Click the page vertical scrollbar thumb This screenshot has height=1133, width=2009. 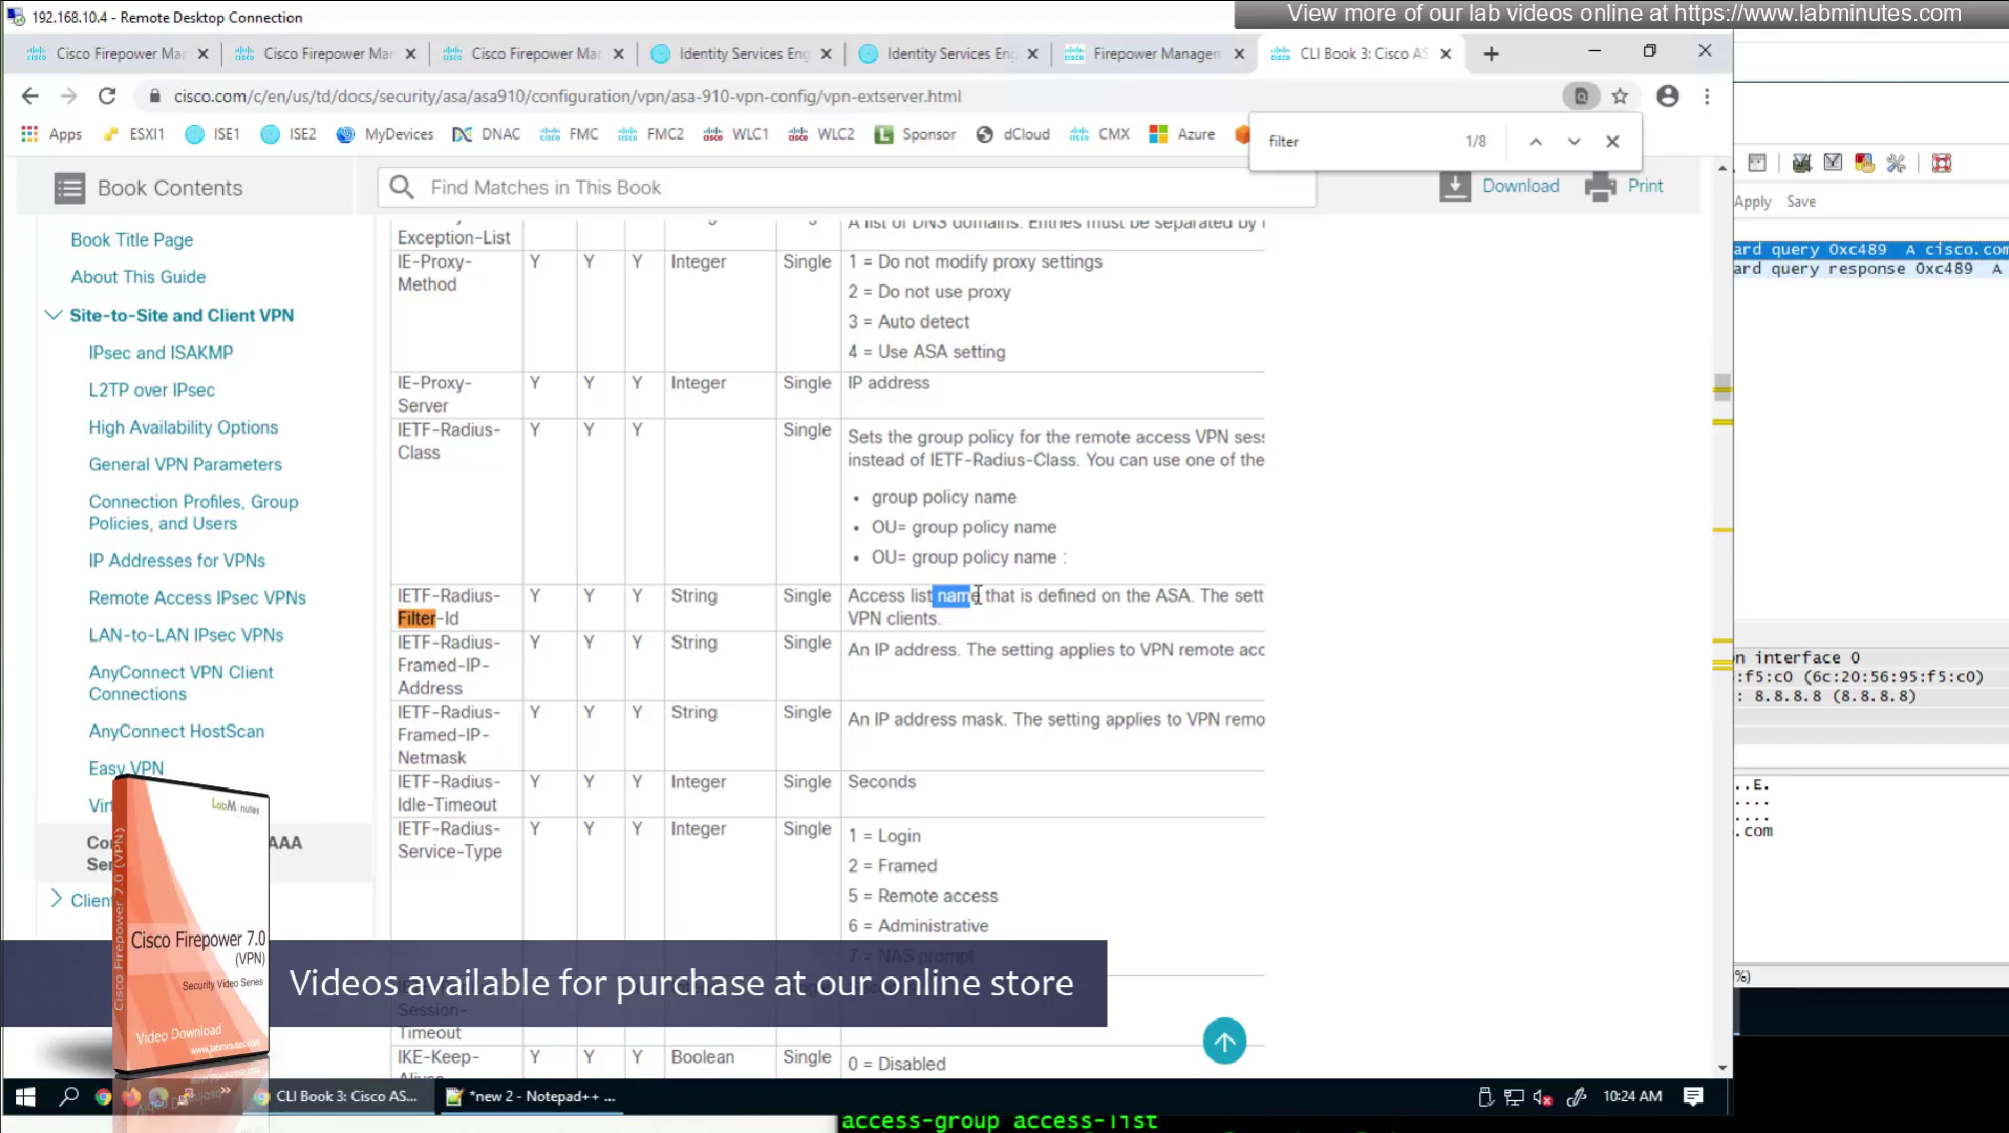1722,387
